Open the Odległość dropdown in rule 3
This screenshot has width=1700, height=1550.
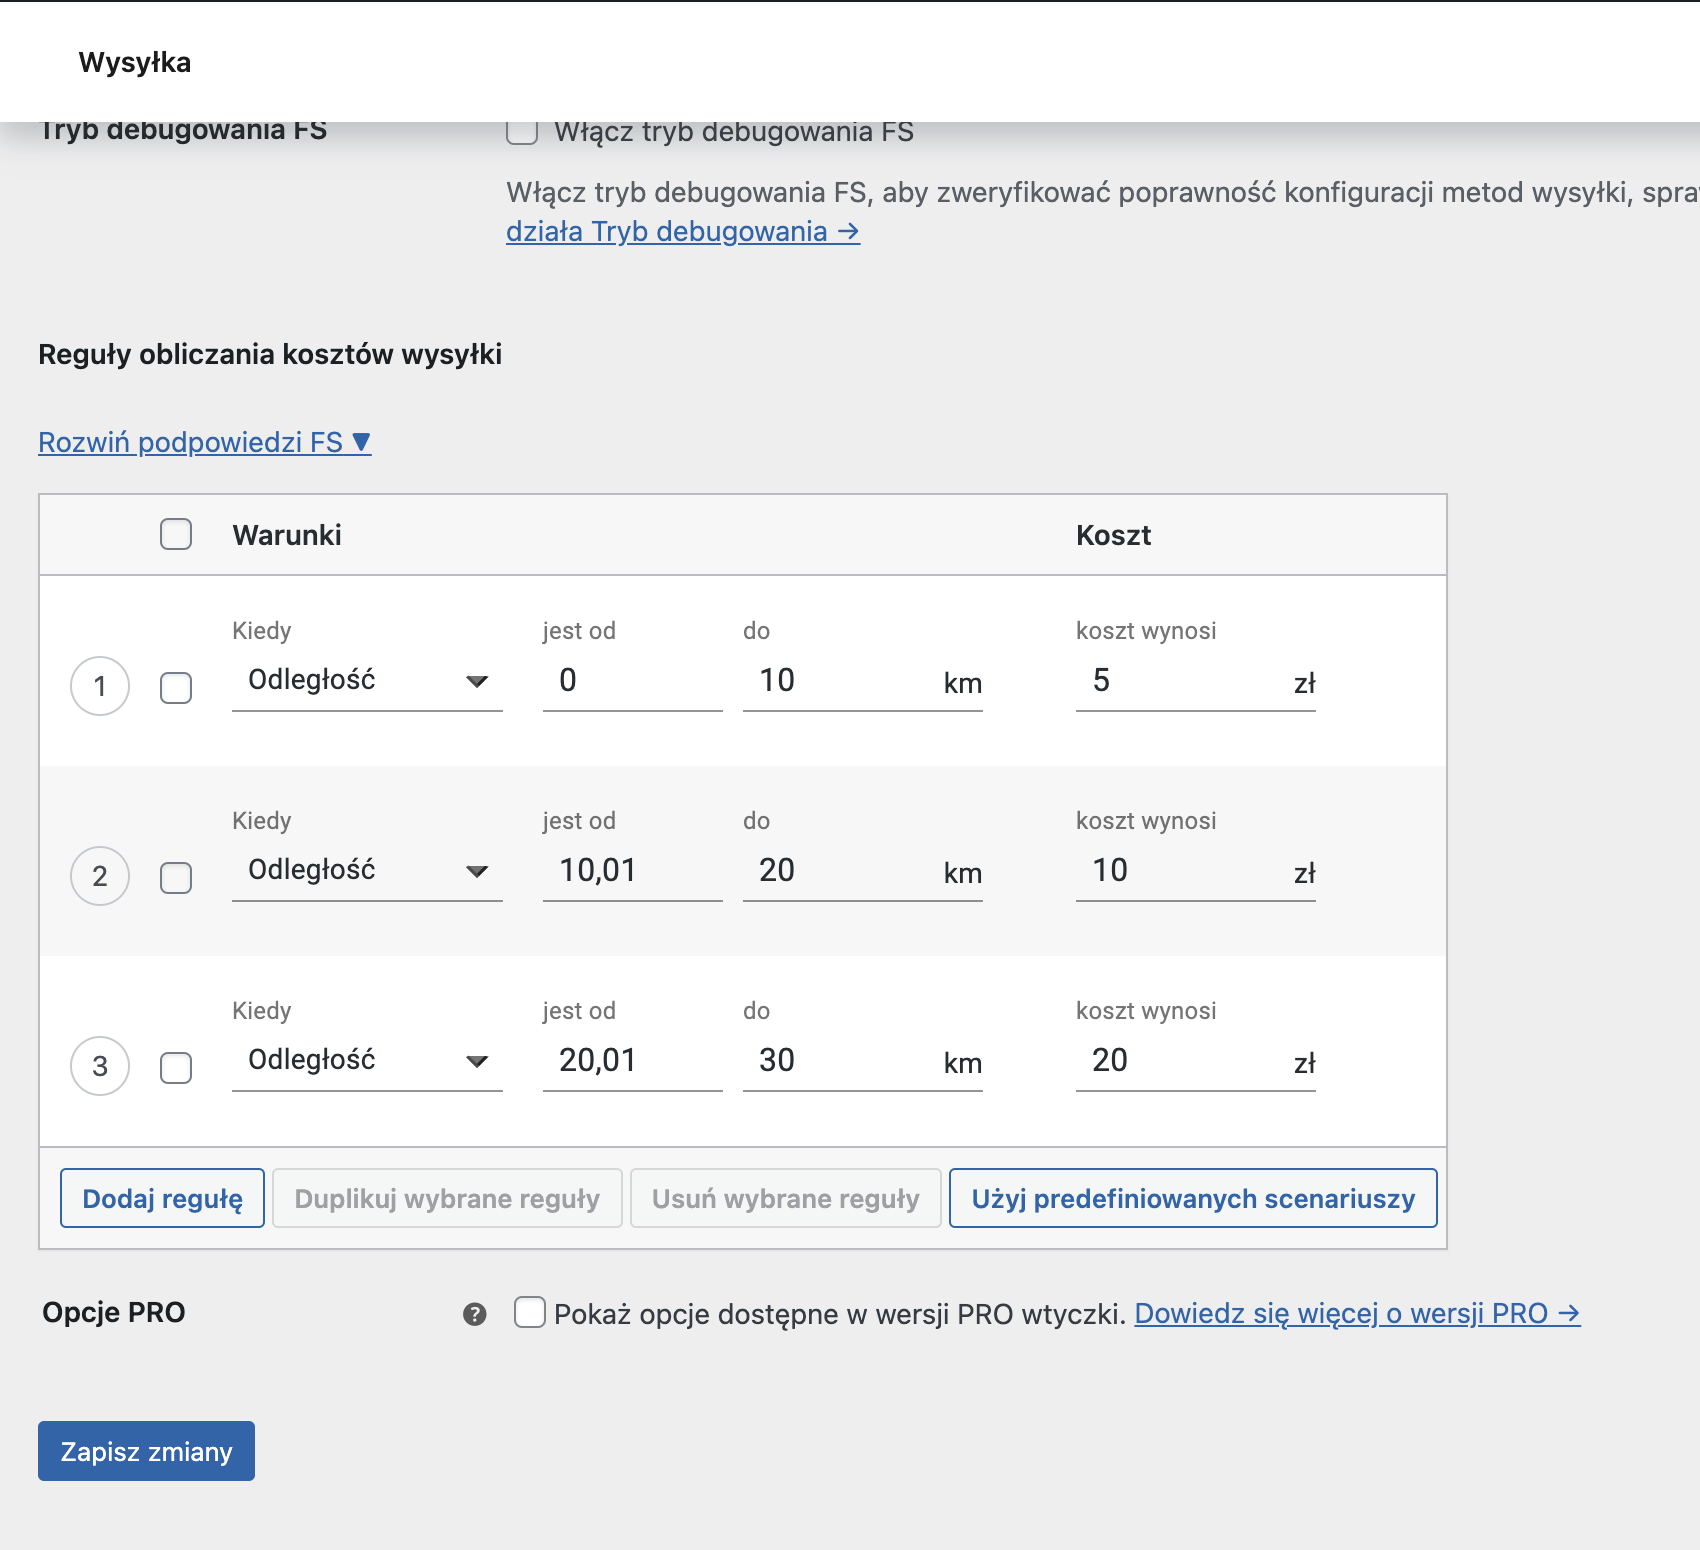[x=367, y=1061]
